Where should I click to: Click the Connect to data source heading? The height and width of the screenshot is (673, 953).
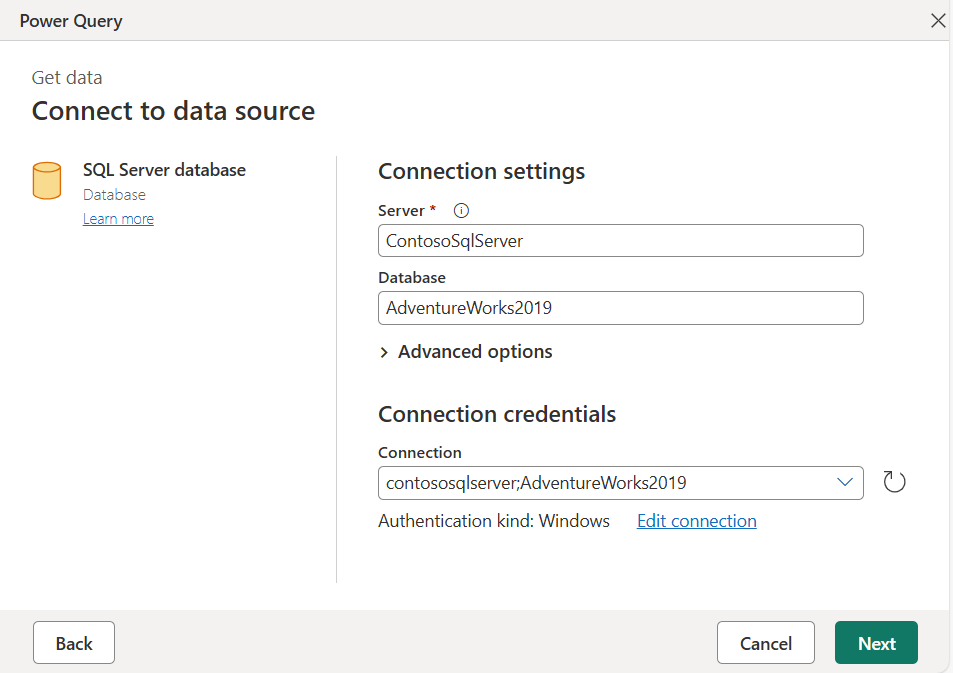coord(172,110)
